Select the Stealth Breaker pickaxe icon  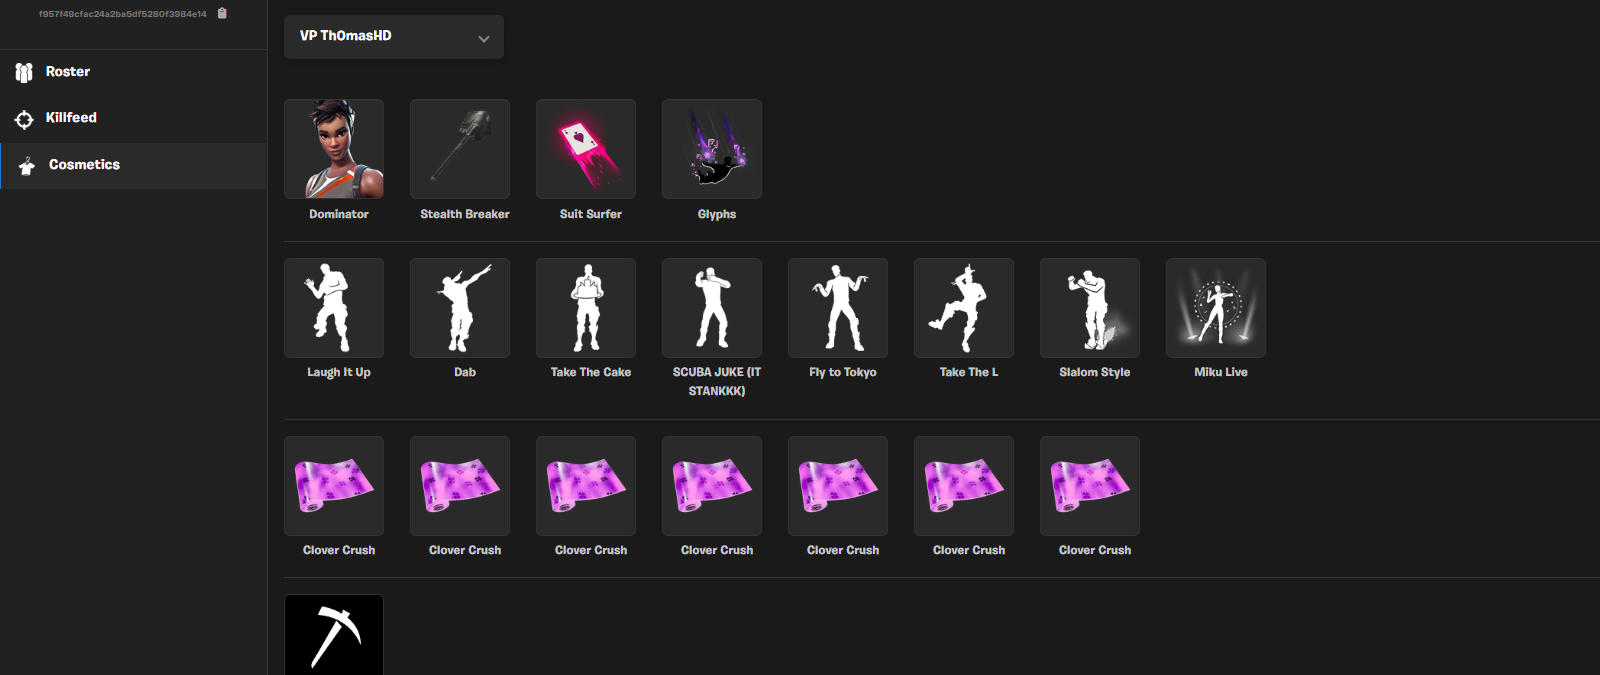[x=460, y=149]
